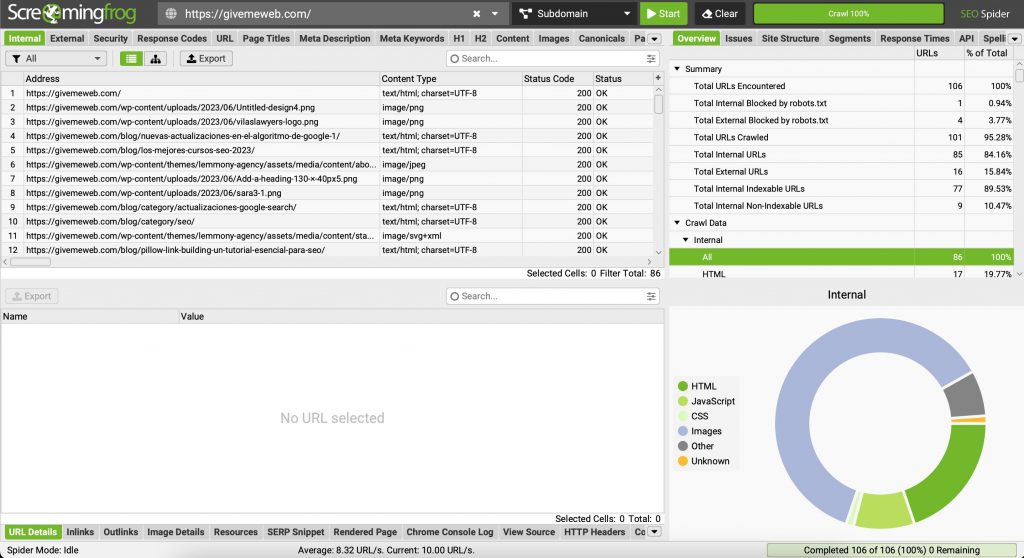Switch to the Response Codes tab
The image size is (1024, 558).
tap(172, 38)
